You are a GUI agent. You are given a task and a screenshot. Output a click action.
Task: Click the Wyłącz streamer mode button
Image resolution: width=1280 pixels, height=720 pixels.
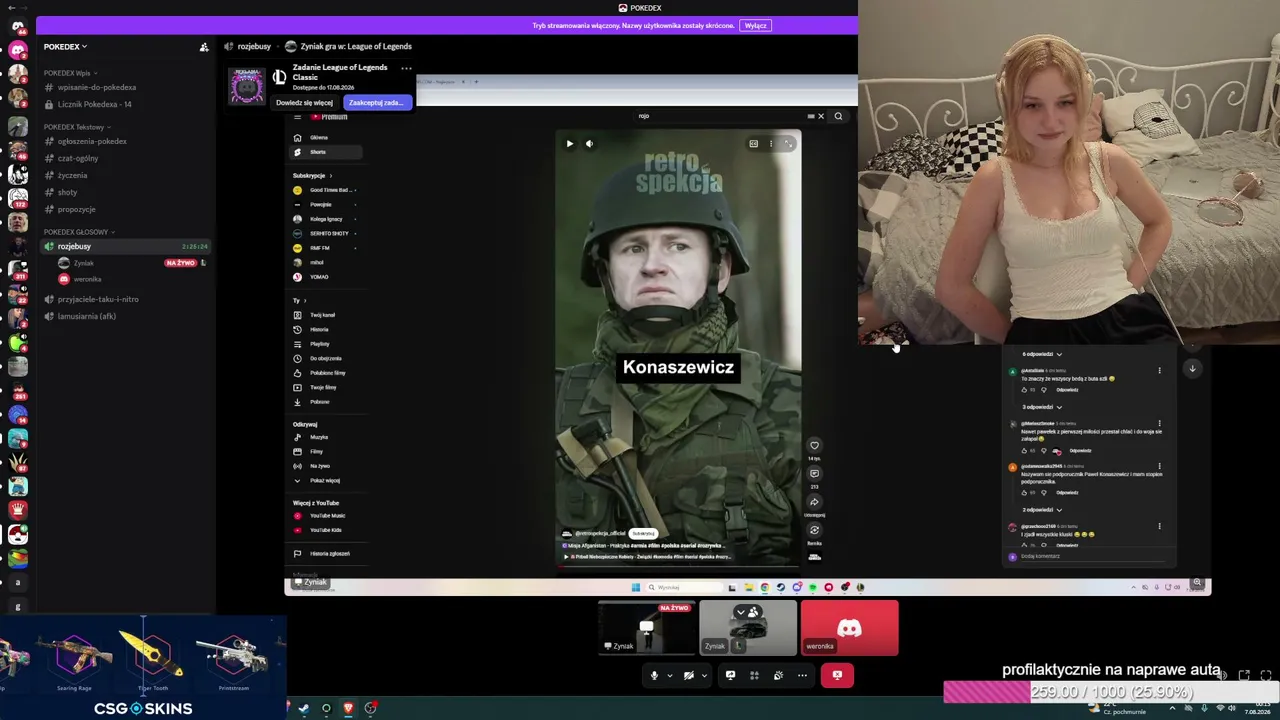[x=755, y=26]
